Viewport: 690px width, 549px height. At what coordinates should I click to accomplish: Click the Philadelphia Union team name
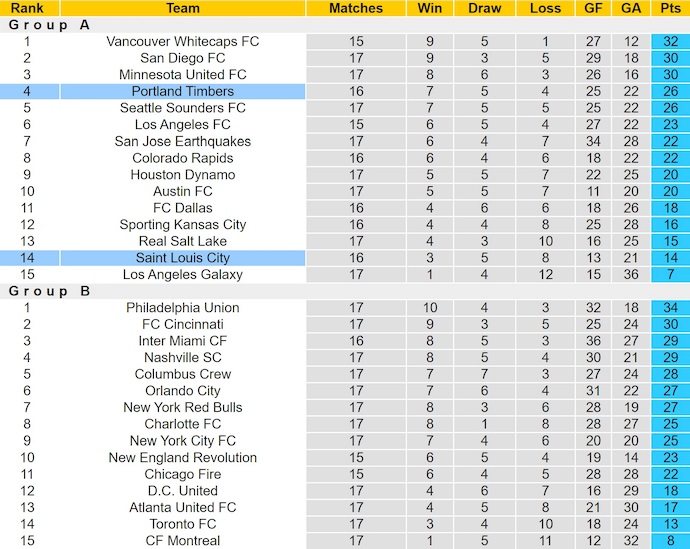[182, 307]
